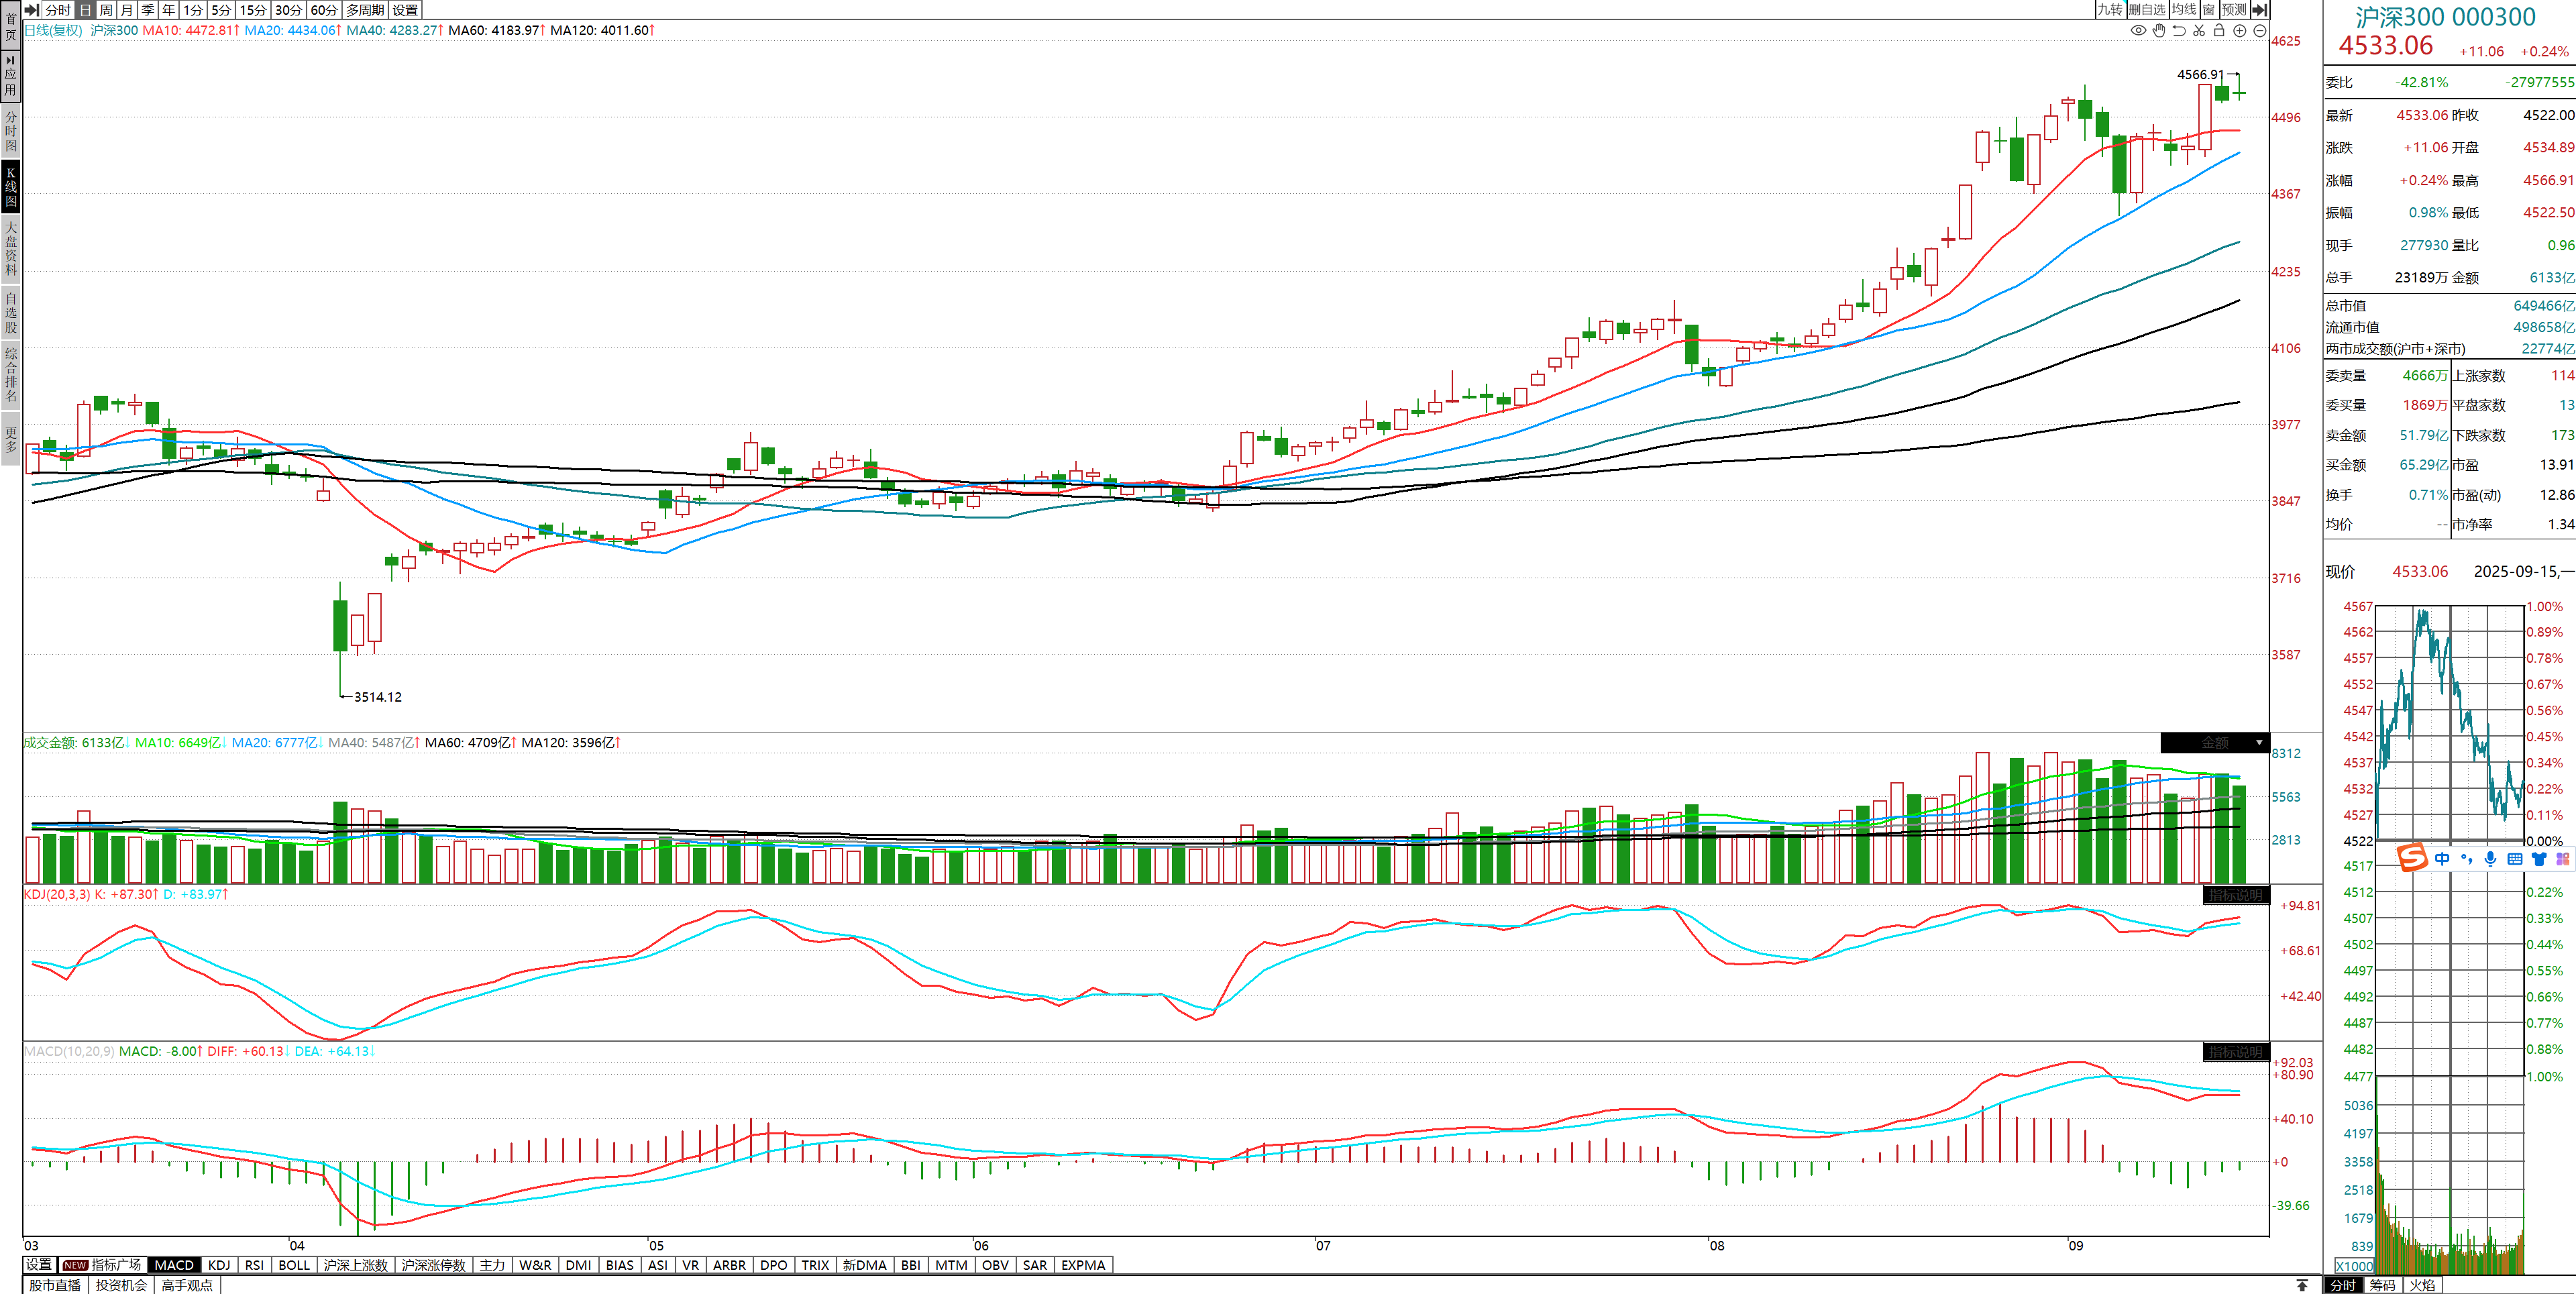The height and width of the screenshot is (1294, 2576).
Task: Select the 周 weekly period tab
Action: point(106,9)
